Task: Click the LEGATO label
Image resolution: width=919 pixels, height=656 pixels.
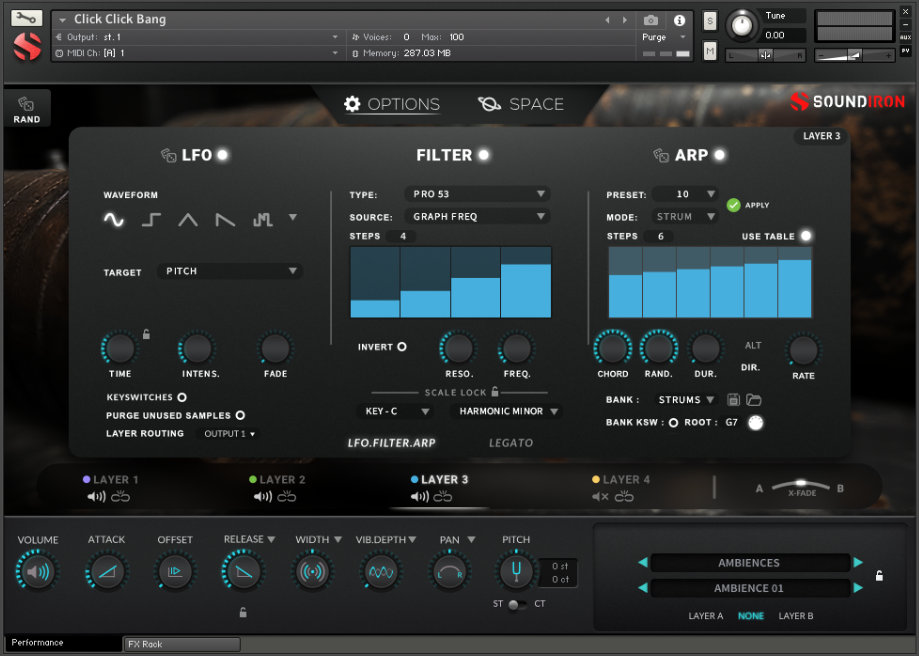Action: tap(511, 442)
